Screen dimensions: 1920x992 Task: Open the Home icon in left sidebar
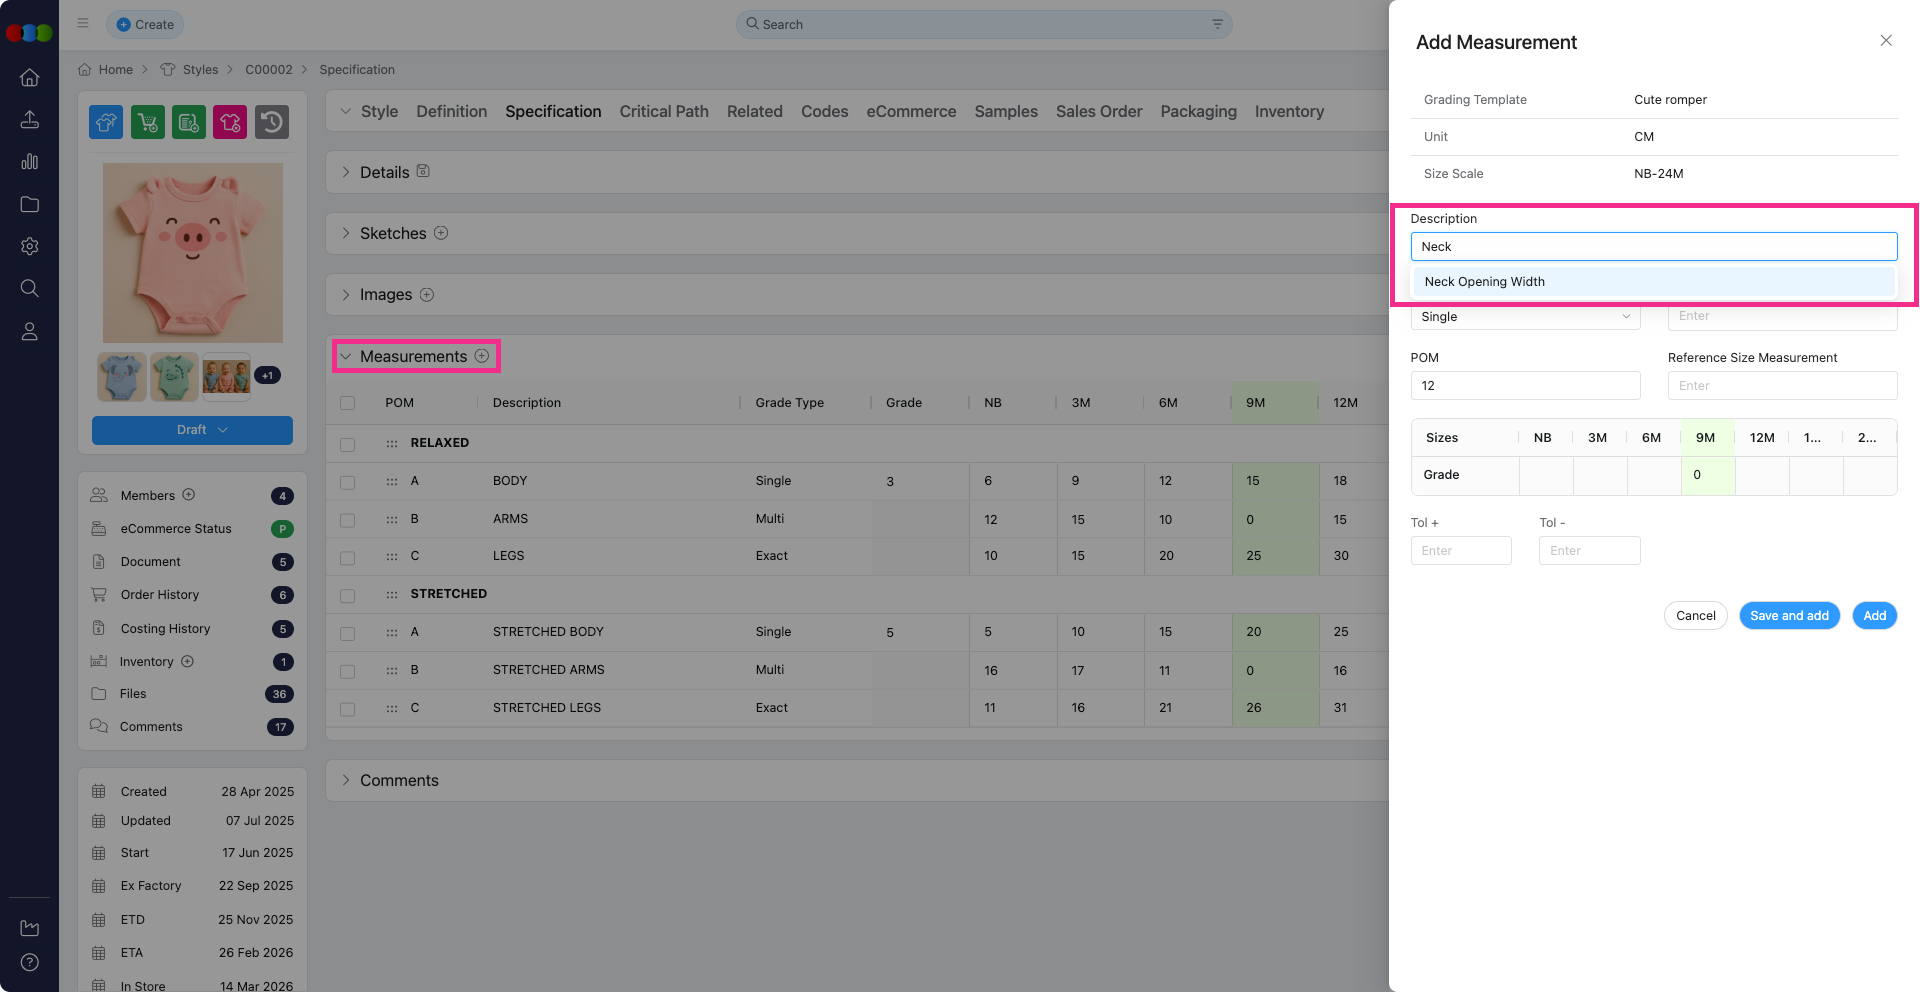coord(30,78)
